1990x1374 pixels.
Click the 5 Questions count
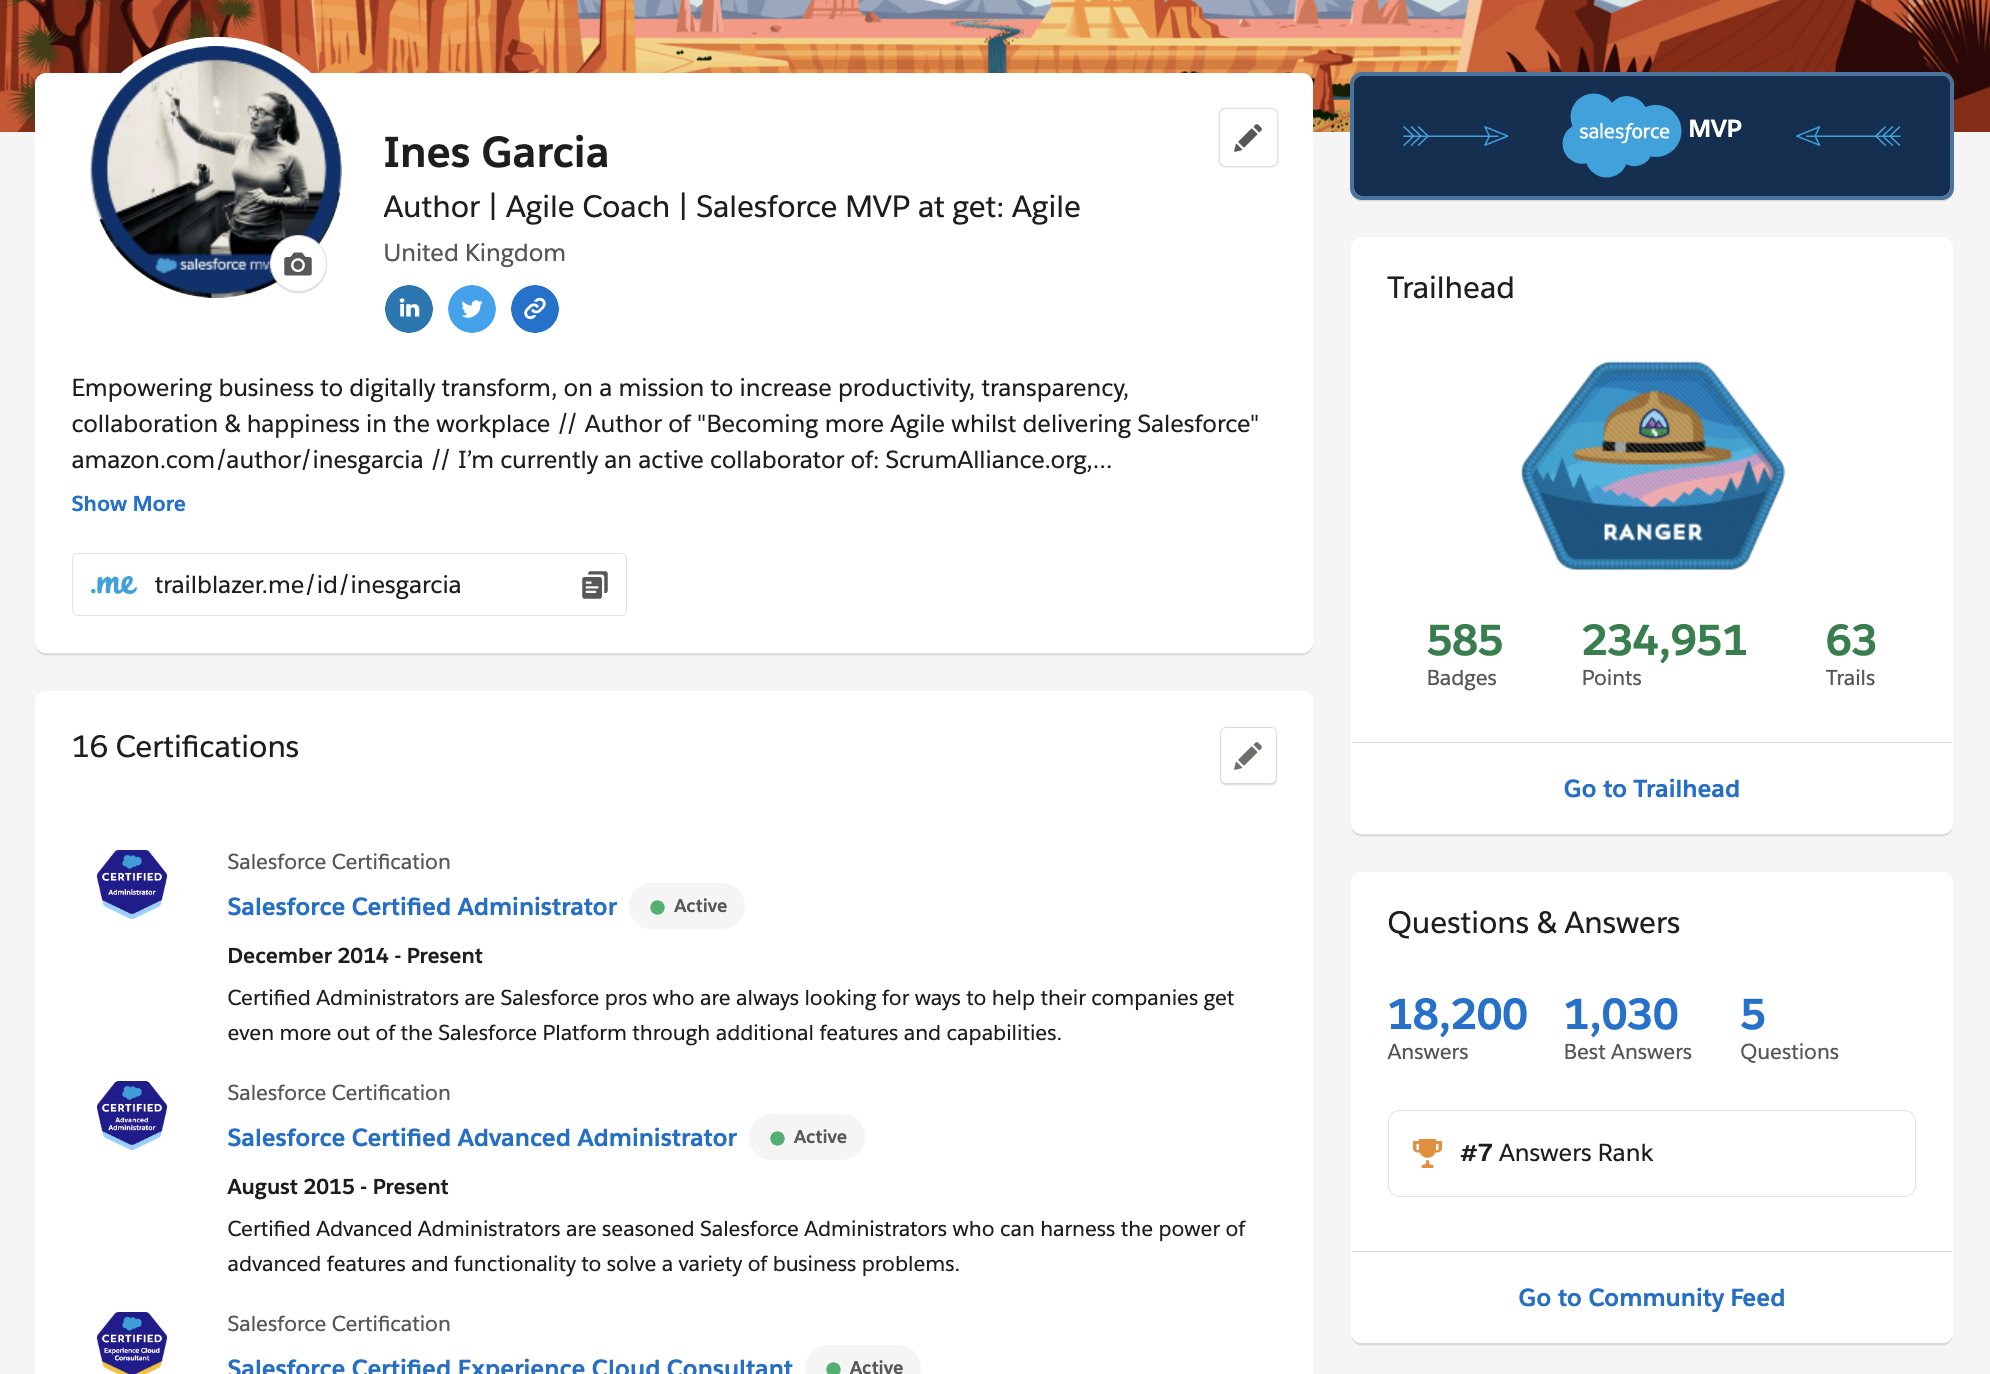tap(1789, 1028)
